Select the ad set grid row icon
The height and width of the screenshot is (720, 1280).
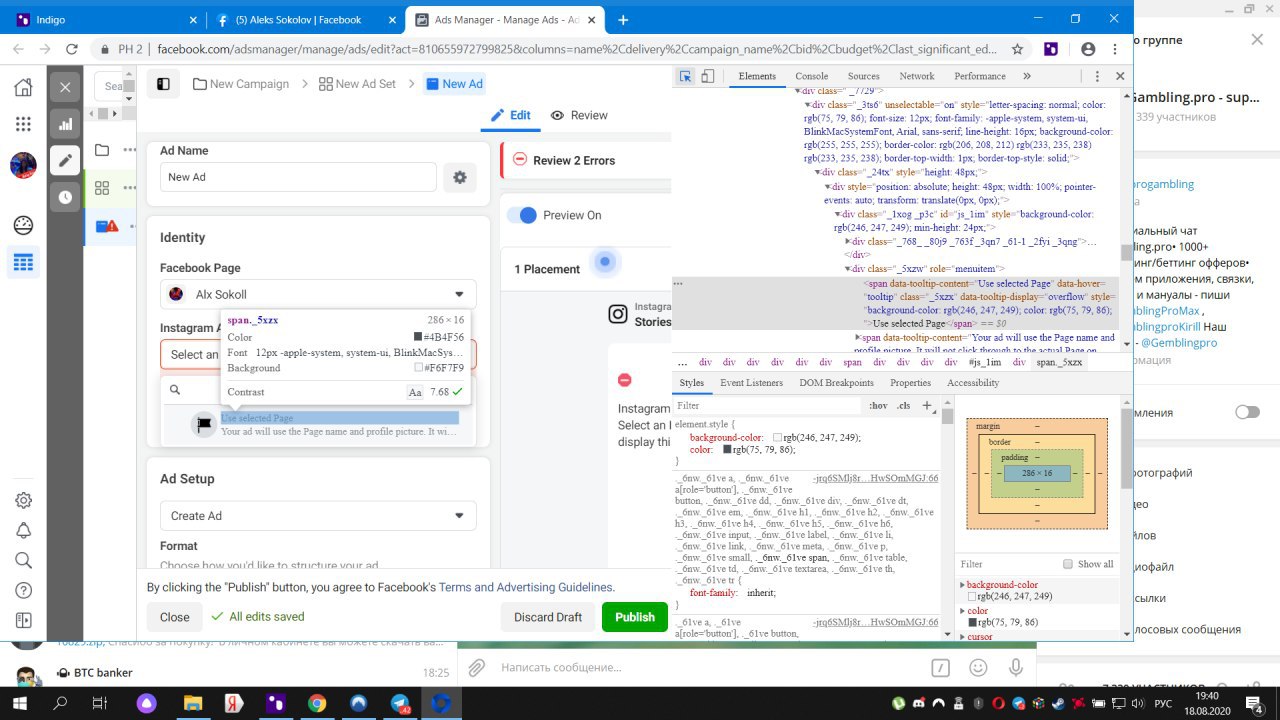(x=102, y=188)
